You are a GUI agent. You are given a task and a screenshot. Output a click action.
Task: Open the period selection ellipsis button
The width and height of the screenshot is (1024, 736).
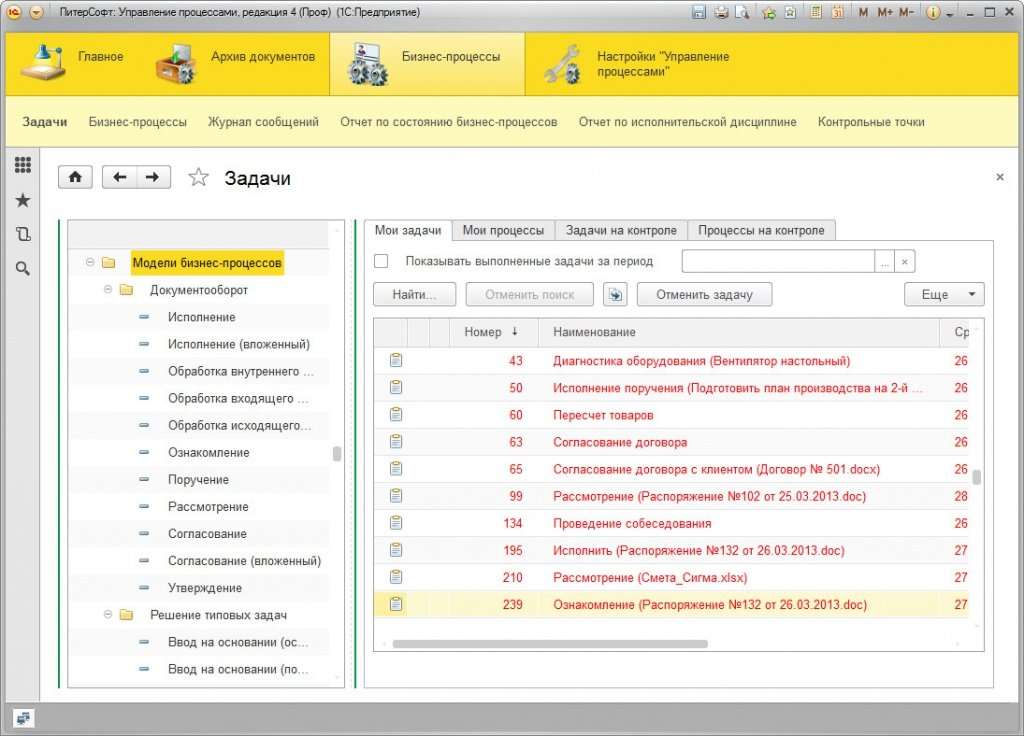tap(885, 261)
